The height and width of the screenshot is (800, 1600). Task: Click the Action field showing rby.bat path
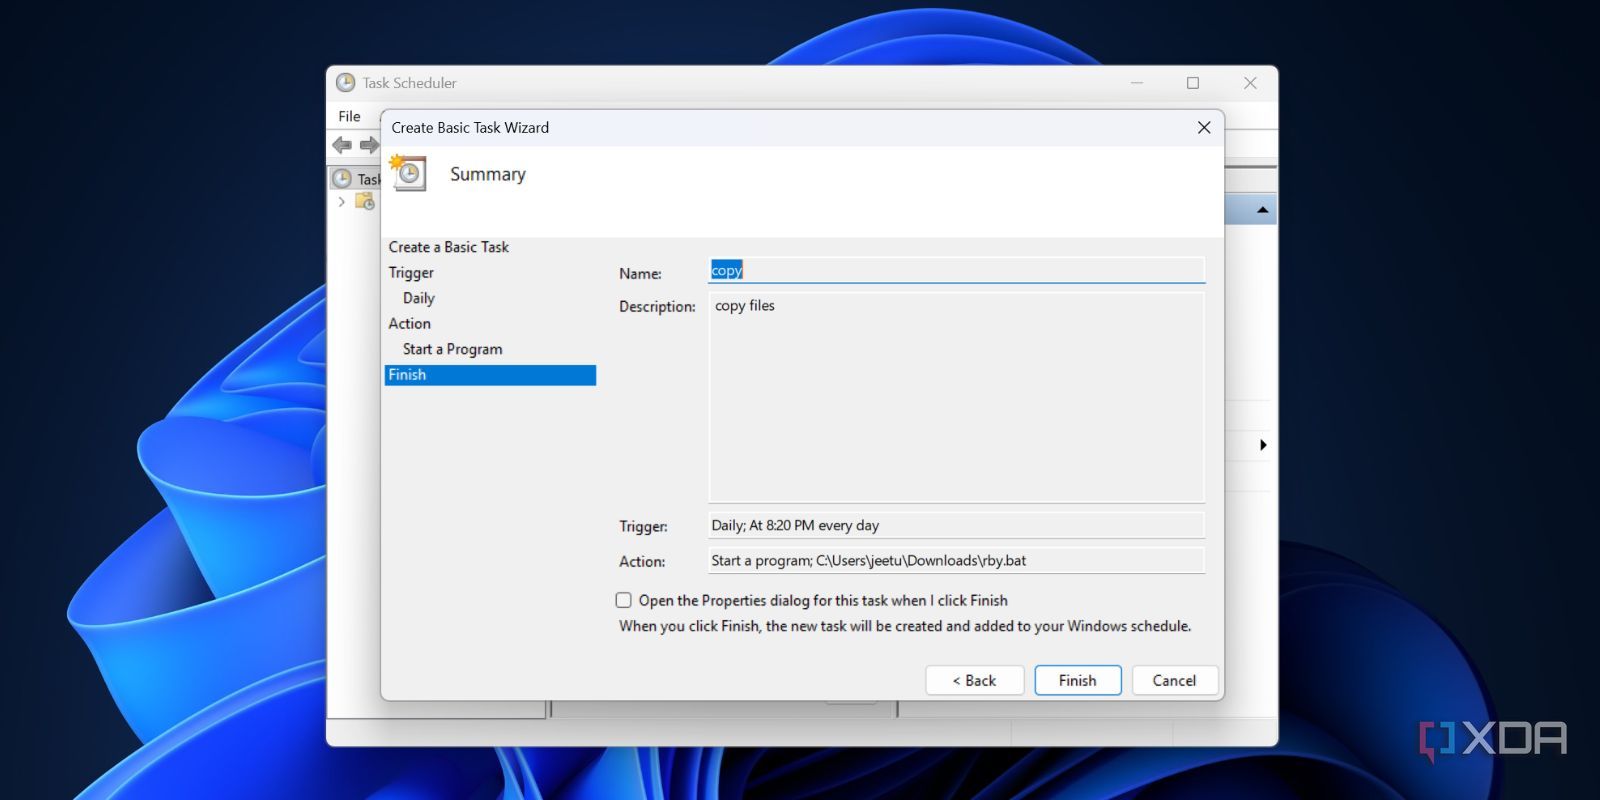pos(956,560)
